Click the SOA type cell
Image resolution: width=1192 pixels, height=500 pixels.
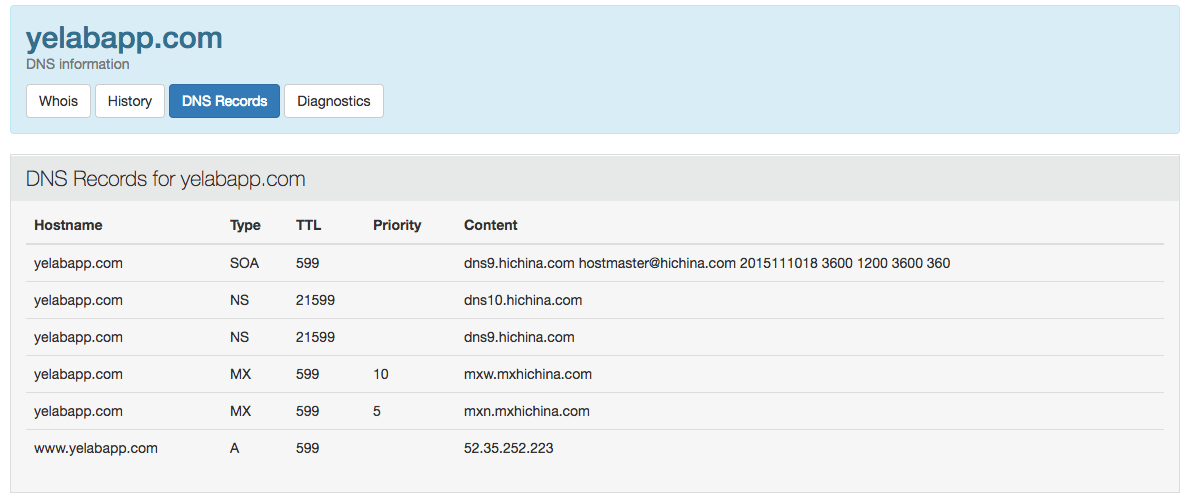[244, 263]
